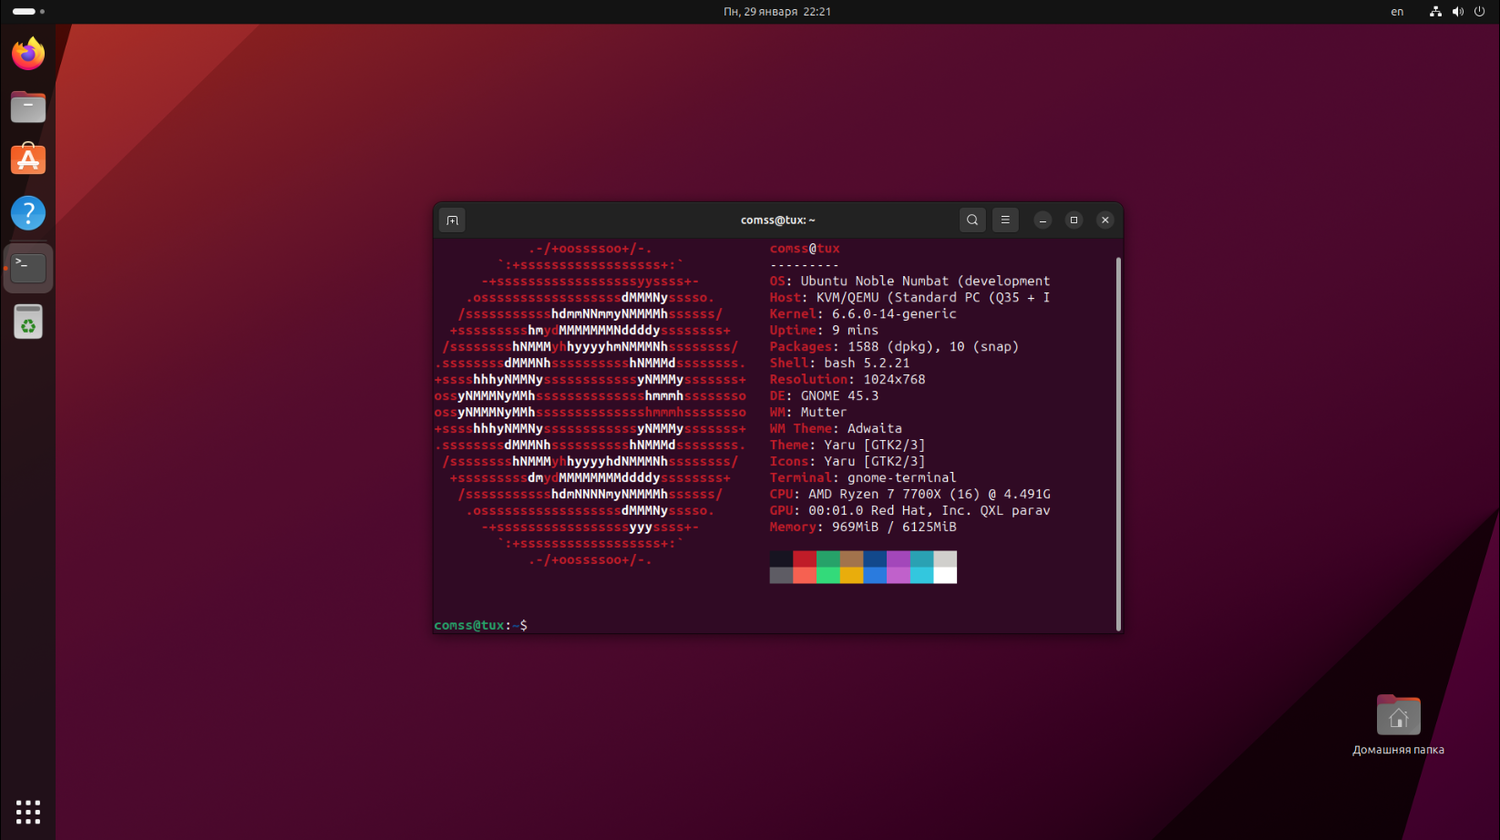1500x840 pixels.
Task: Open a new terminal tab
Action: 452,220
